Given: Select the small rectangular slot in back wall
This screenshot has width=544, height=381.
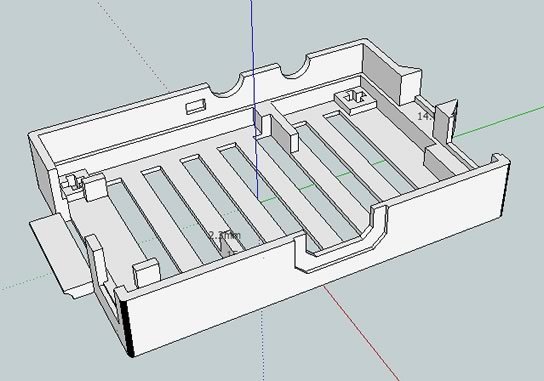Looking at the screenshot, I should point(196,106).
